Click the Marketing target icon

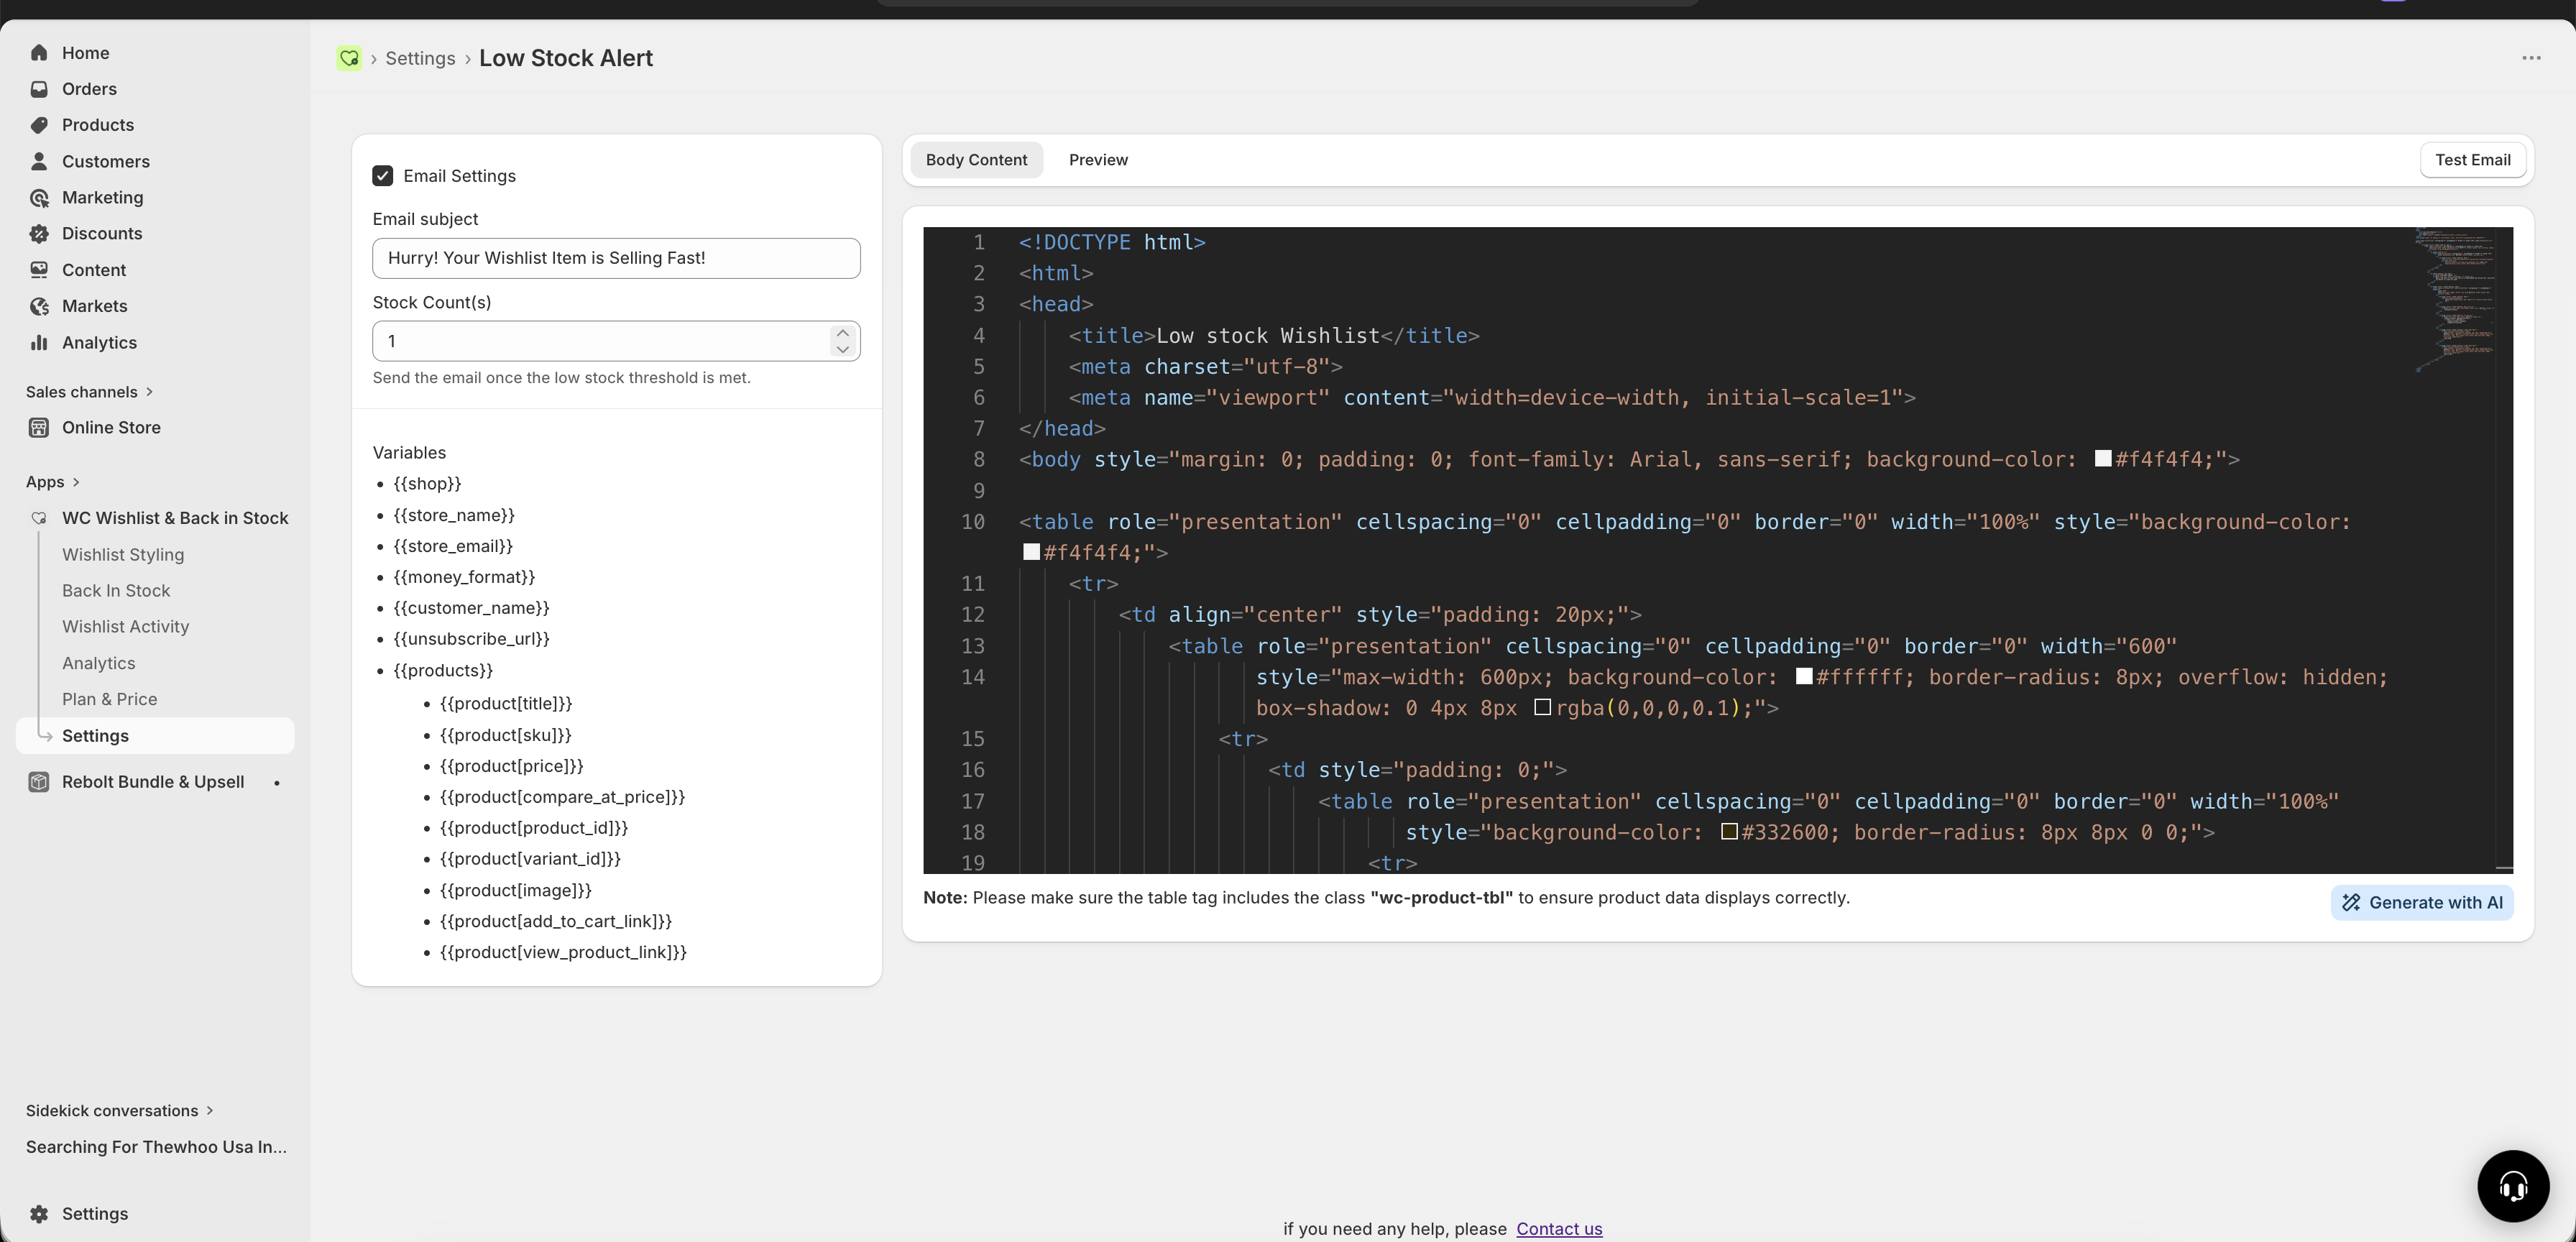point(39,198)
